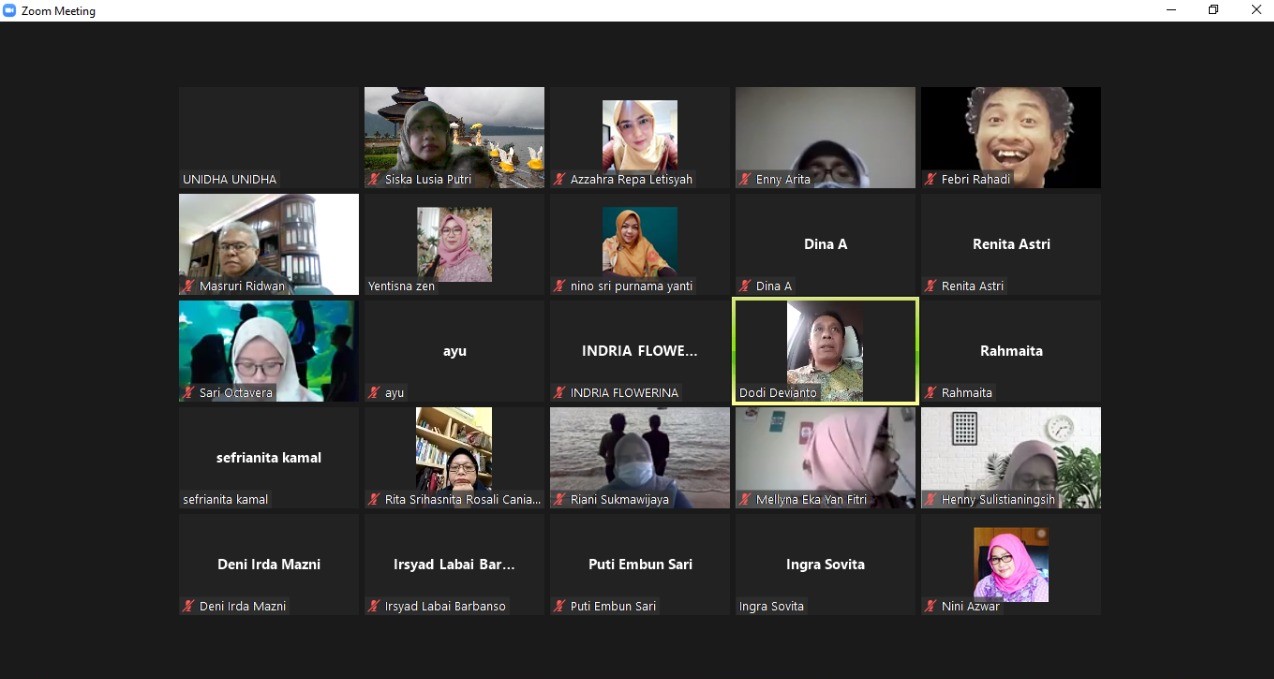This screenshot has height=679, width=1274.
Task: Click the muted mic icon on Renita Astri's label
Action: tap(931, 286)
